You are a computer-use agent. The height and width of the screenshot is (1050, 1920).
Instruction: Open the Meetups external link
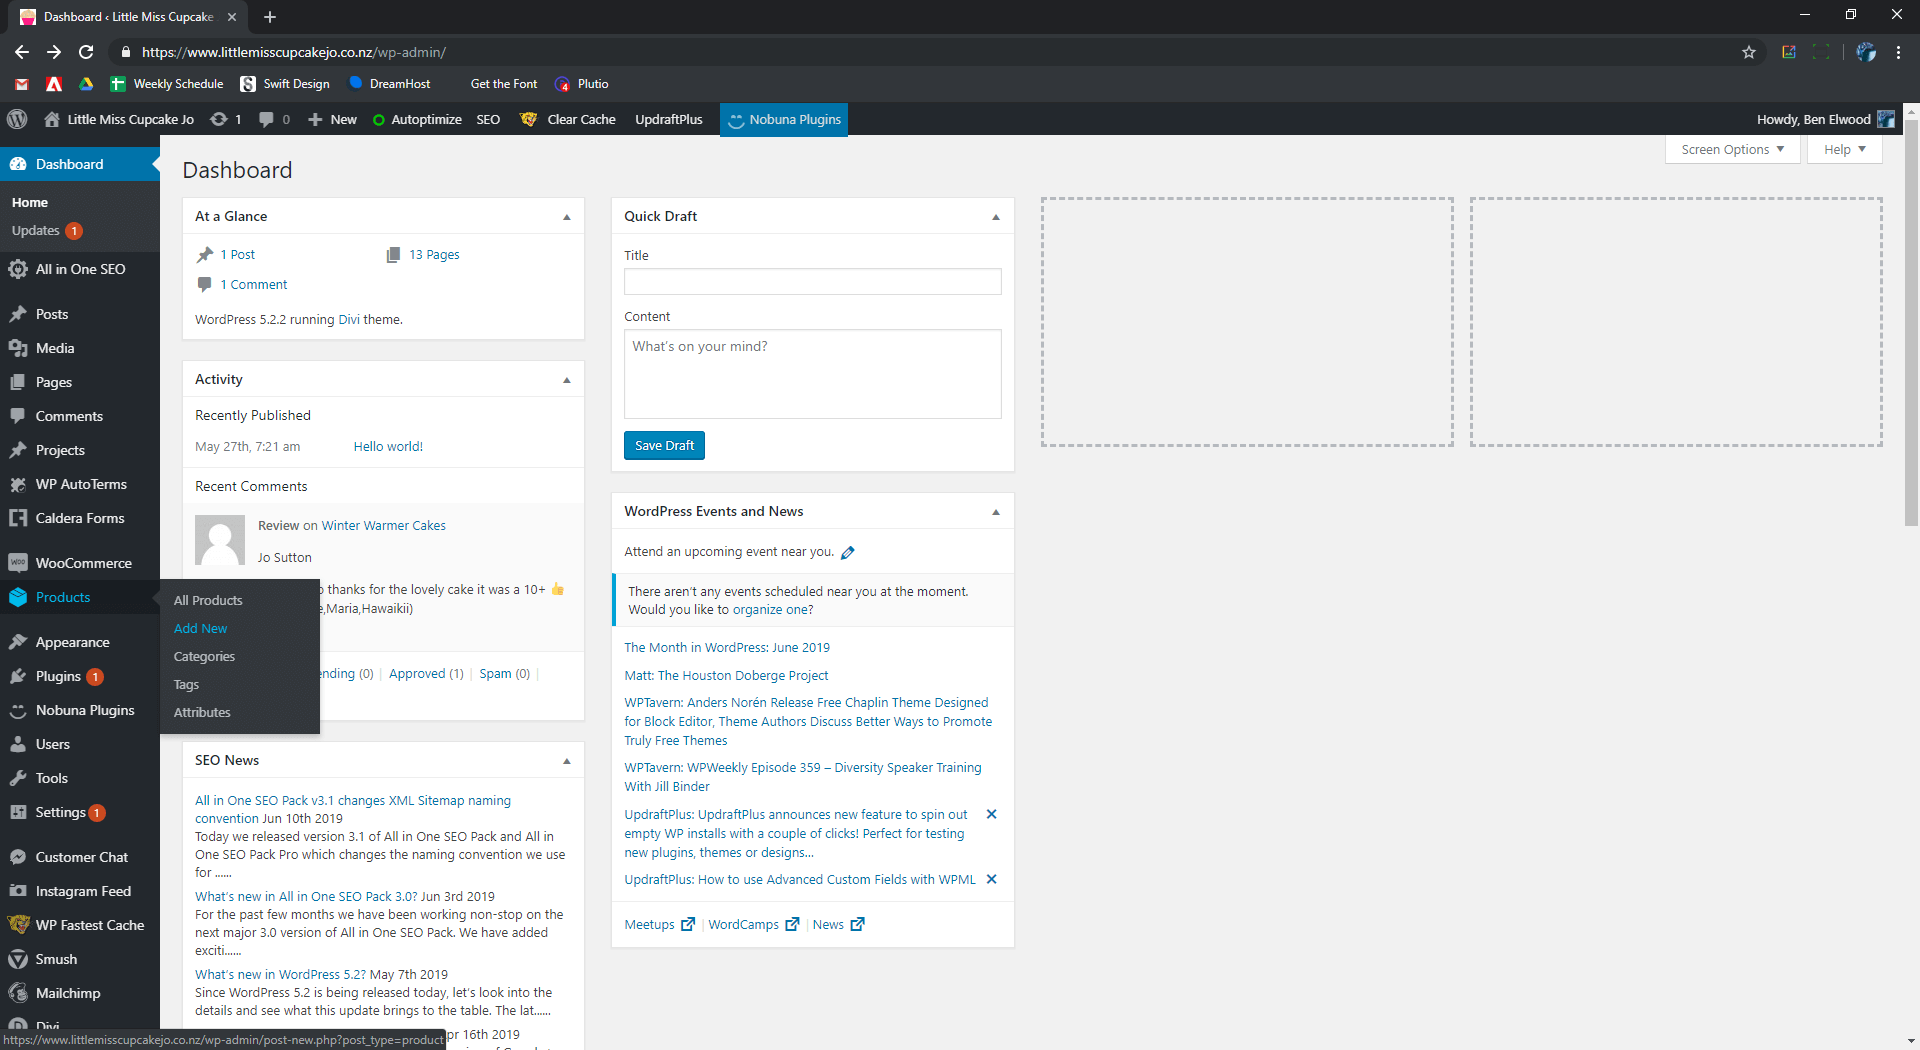659,925
